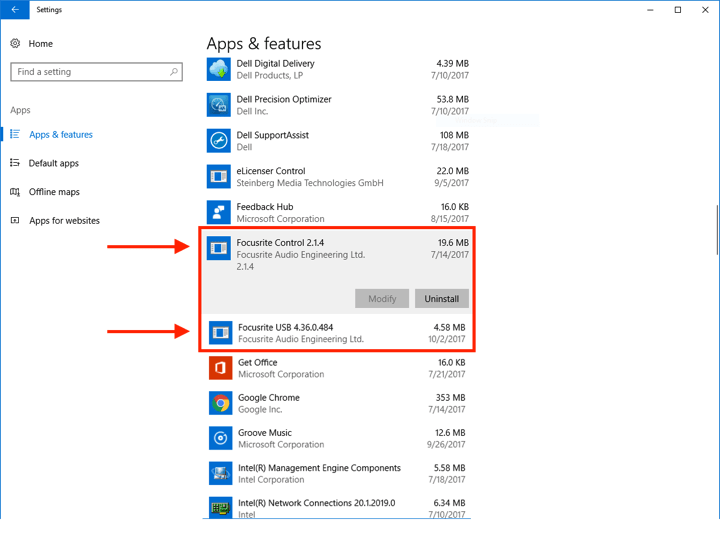Click the Dell SupportAssist wrench icon
This screenshot has width=720, height=558.
[219, 141]
